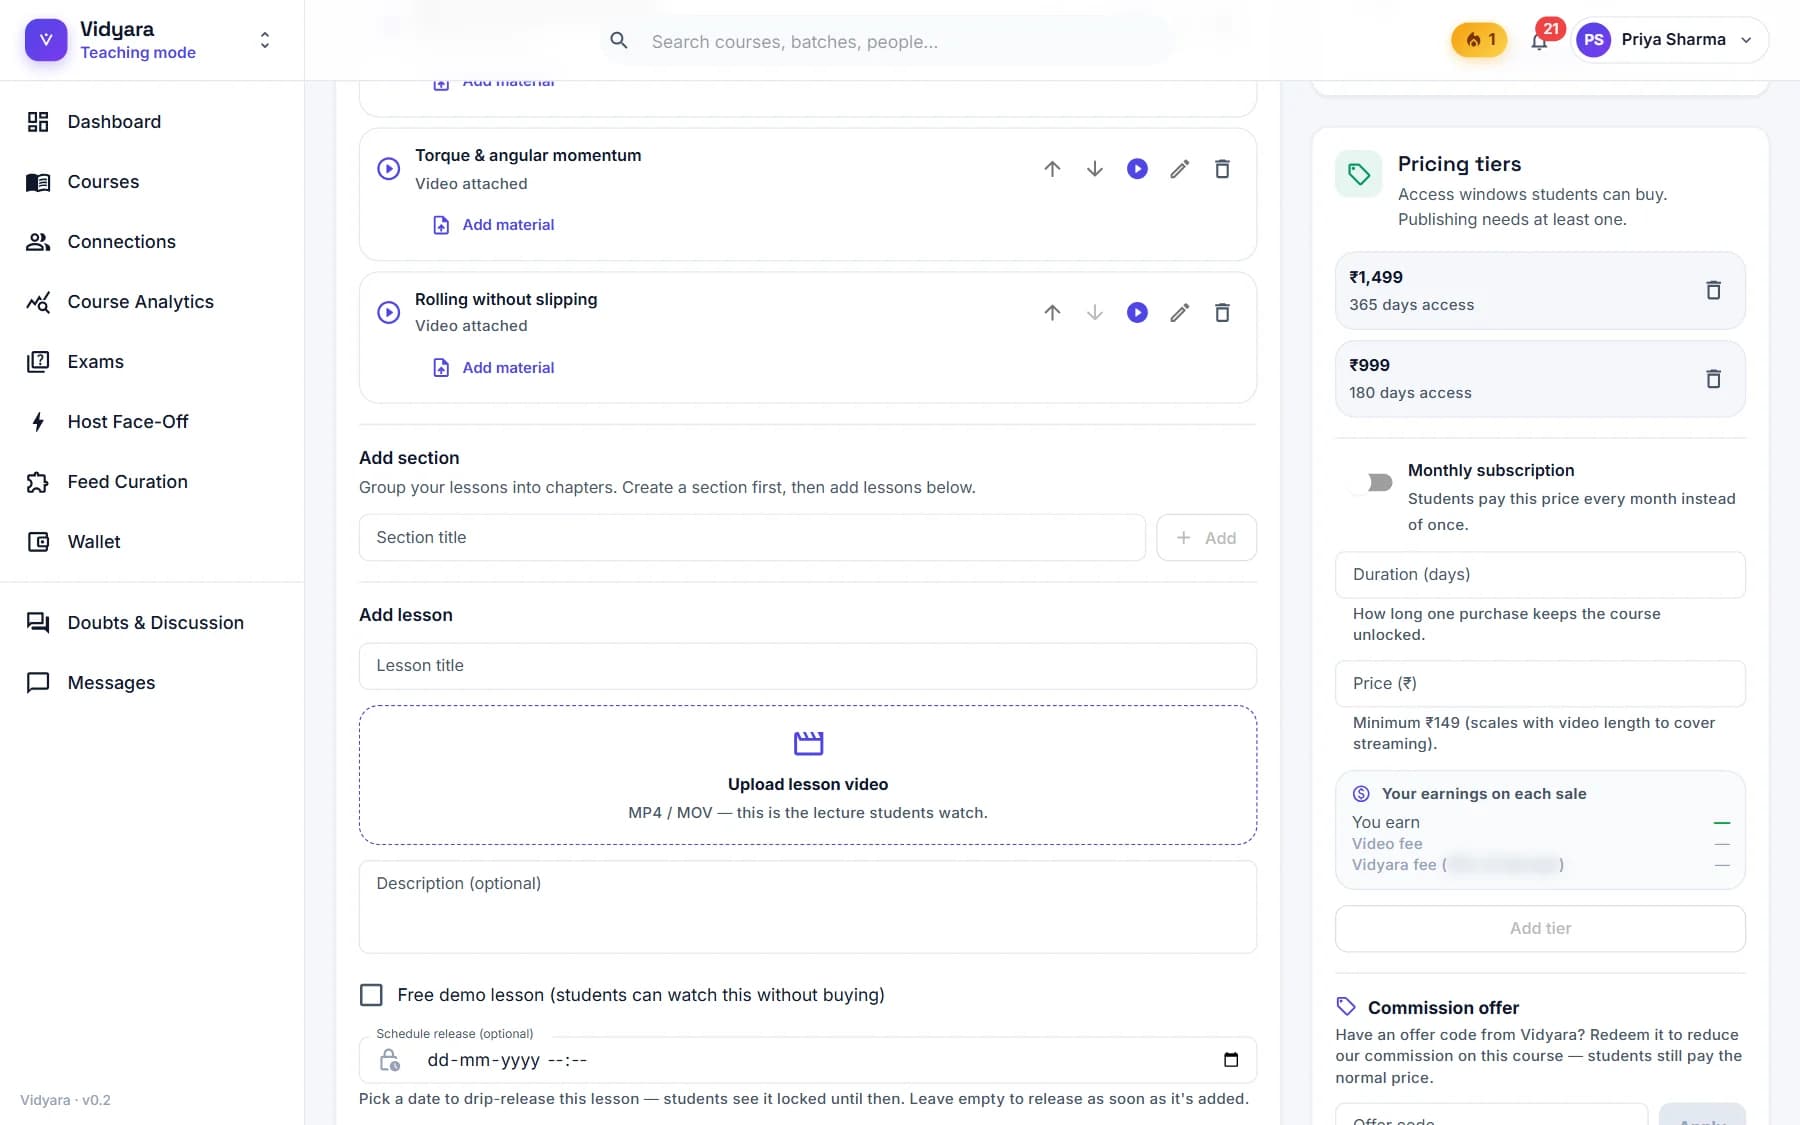Go to Courses in sidebar

[x=152, y=182]
